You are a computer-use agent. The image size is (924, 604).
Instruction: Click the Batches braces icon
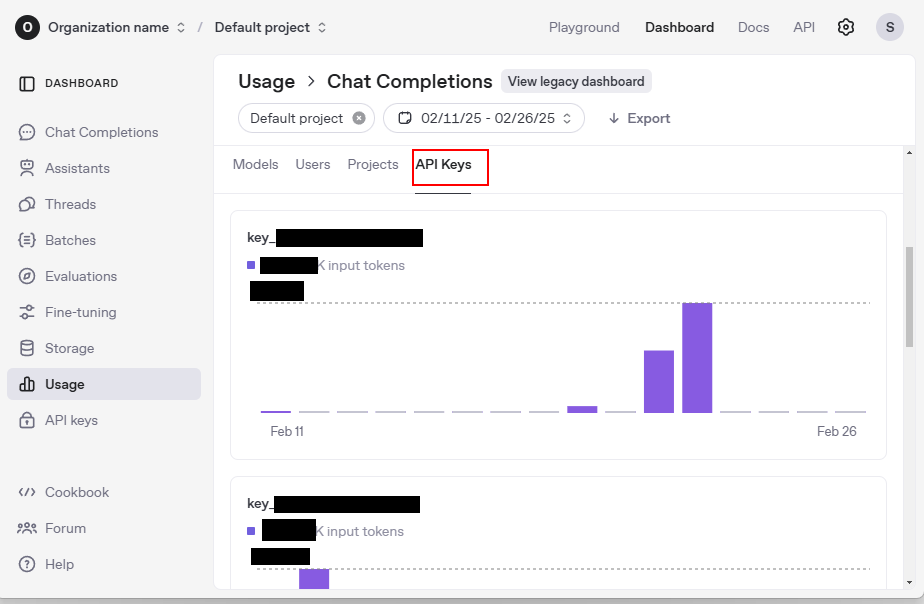pyautogui.click(x=27, y=240)
